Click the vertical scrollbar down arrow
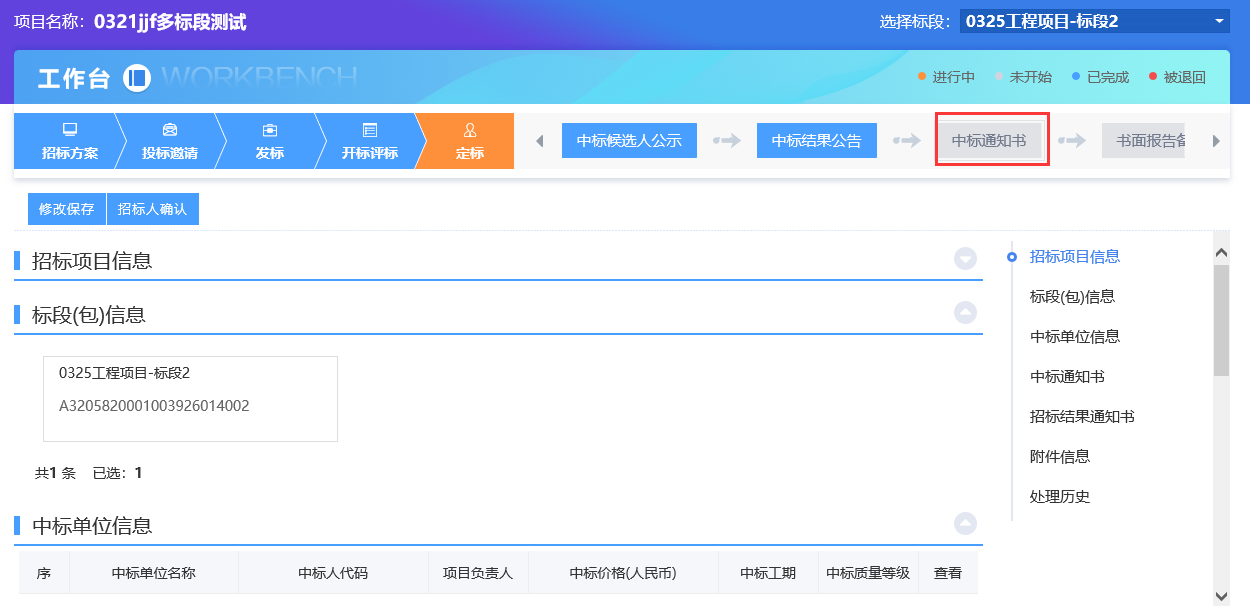 point(1221,596)
